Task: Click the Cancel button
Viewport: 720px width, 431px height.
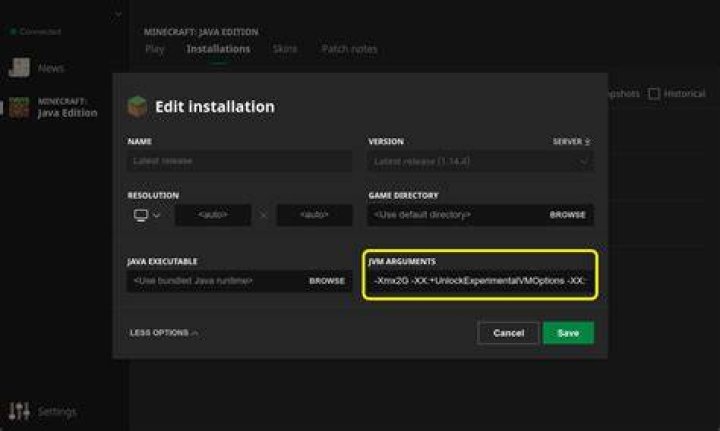Action: pos(508,333)
